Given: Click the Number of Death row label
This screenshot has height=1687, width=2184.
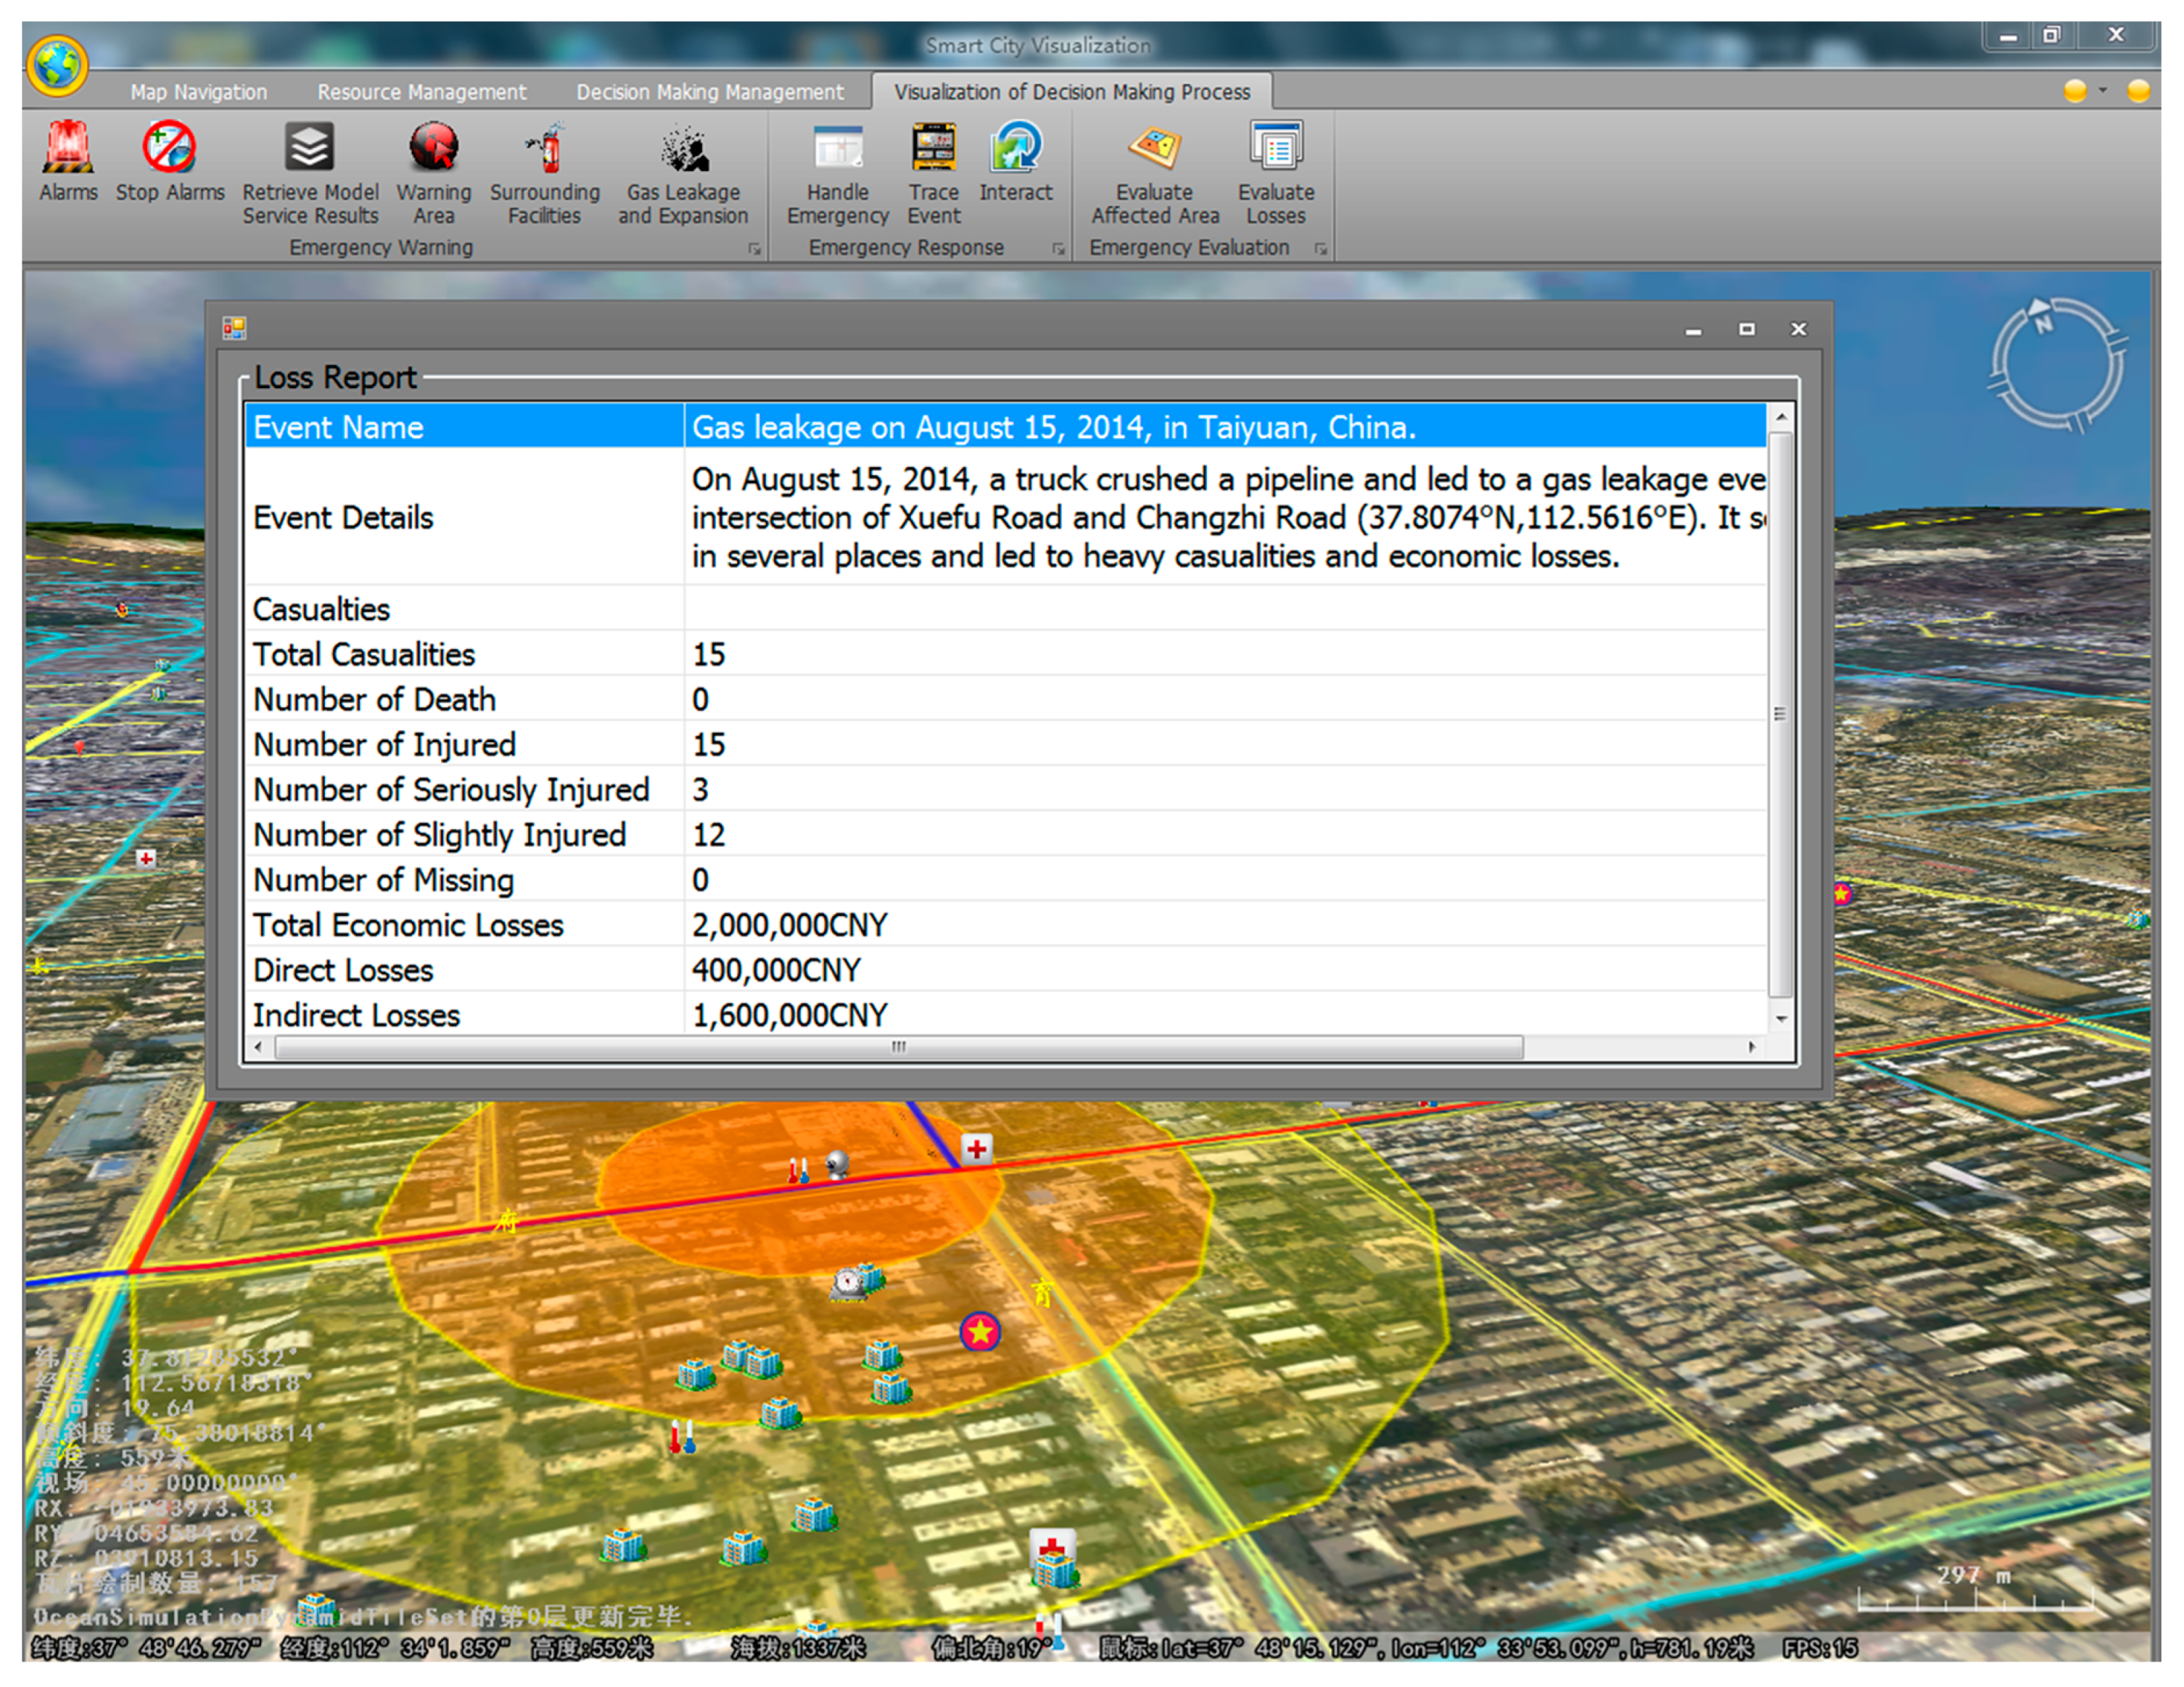Looking at the screenshot, I should click(374, 699).
